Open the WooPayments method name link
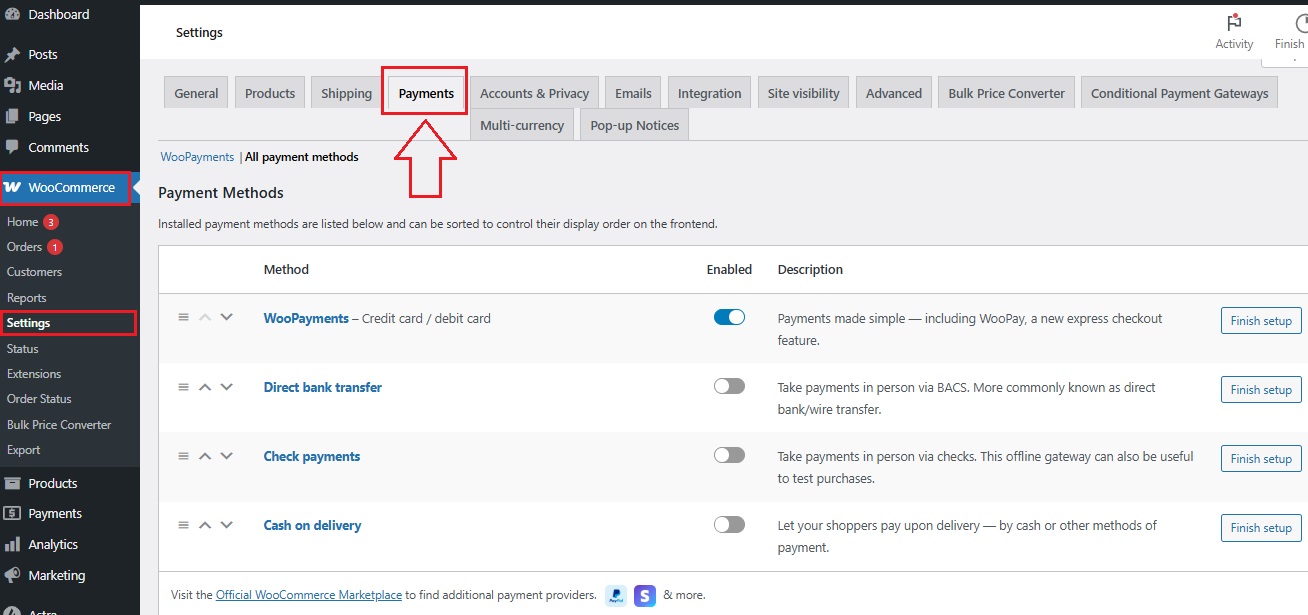The image size is (1308, 615). pos(306,318)
